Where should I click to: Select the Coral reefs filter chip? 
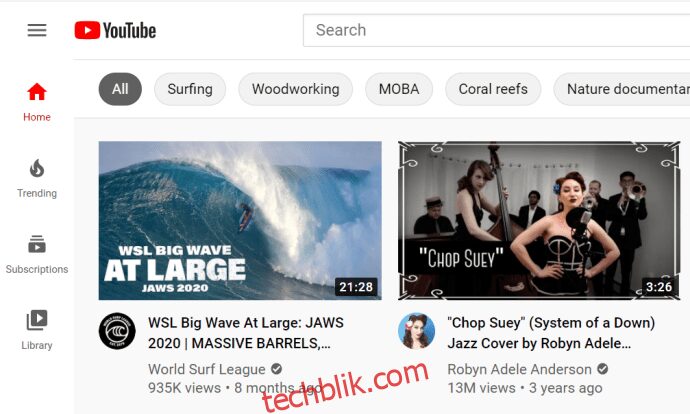click(x=493, y=89)
